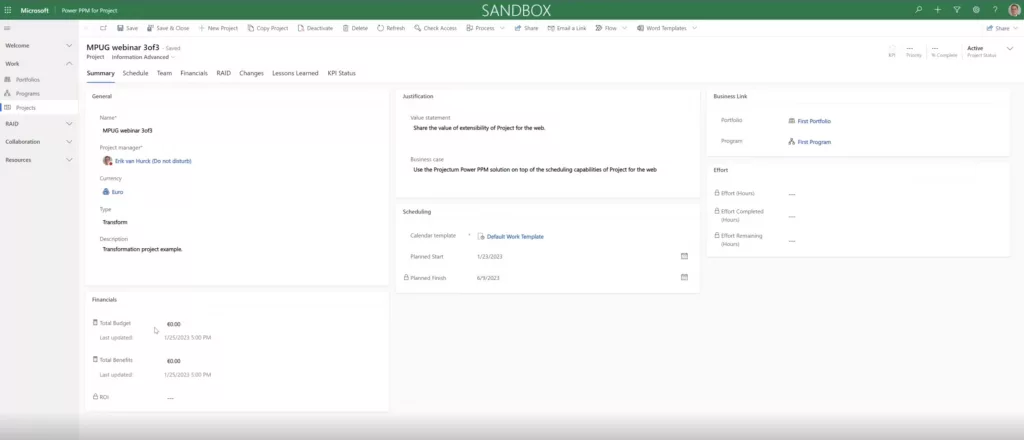Image resolution: width=1024 pixels, height=440 pixels.
Task: Switch to the Schedule tab
Action: click(135, 73)
